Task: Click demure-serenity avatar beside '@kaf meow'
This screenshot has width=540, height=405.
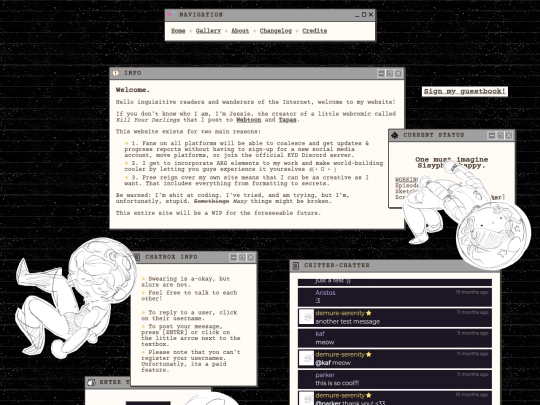Action: [x=306, y=358]
